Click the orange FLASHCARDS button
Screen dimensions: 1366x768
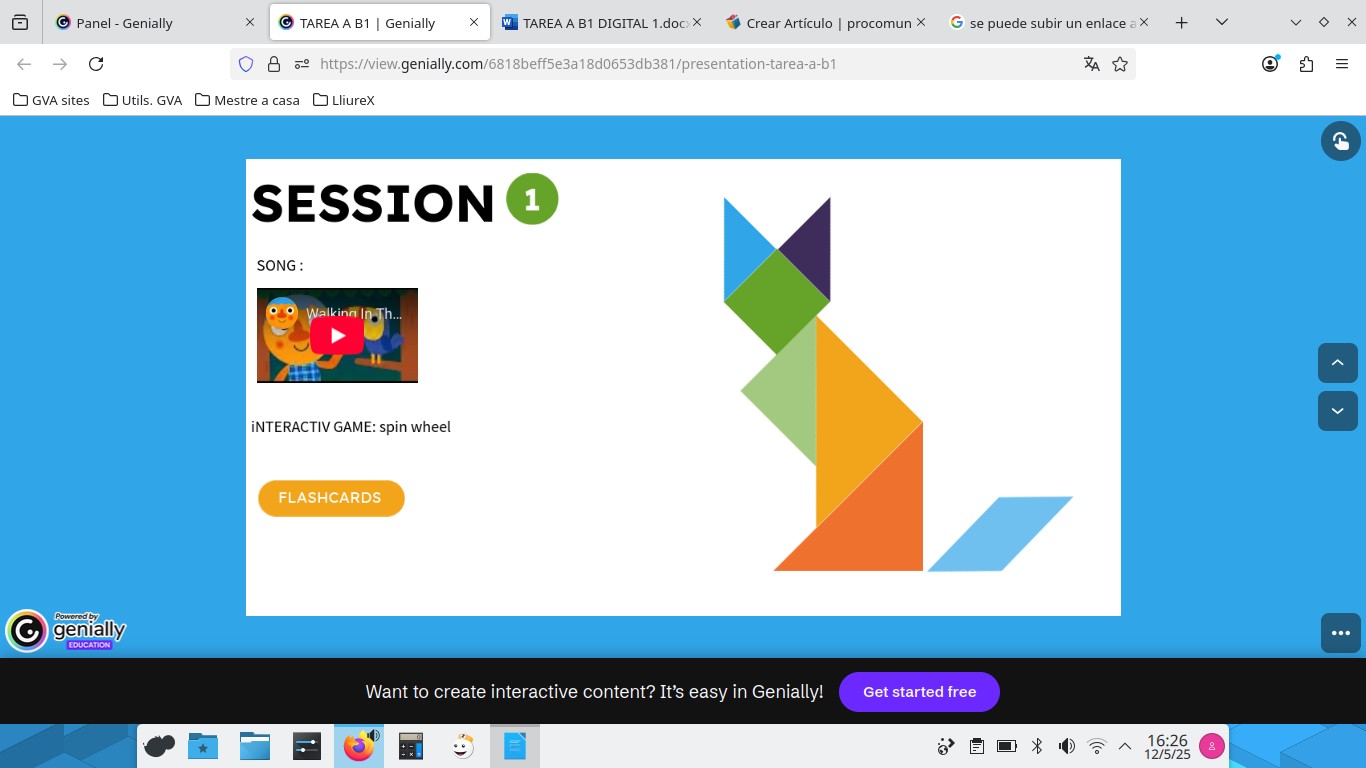tap(330, 498)
